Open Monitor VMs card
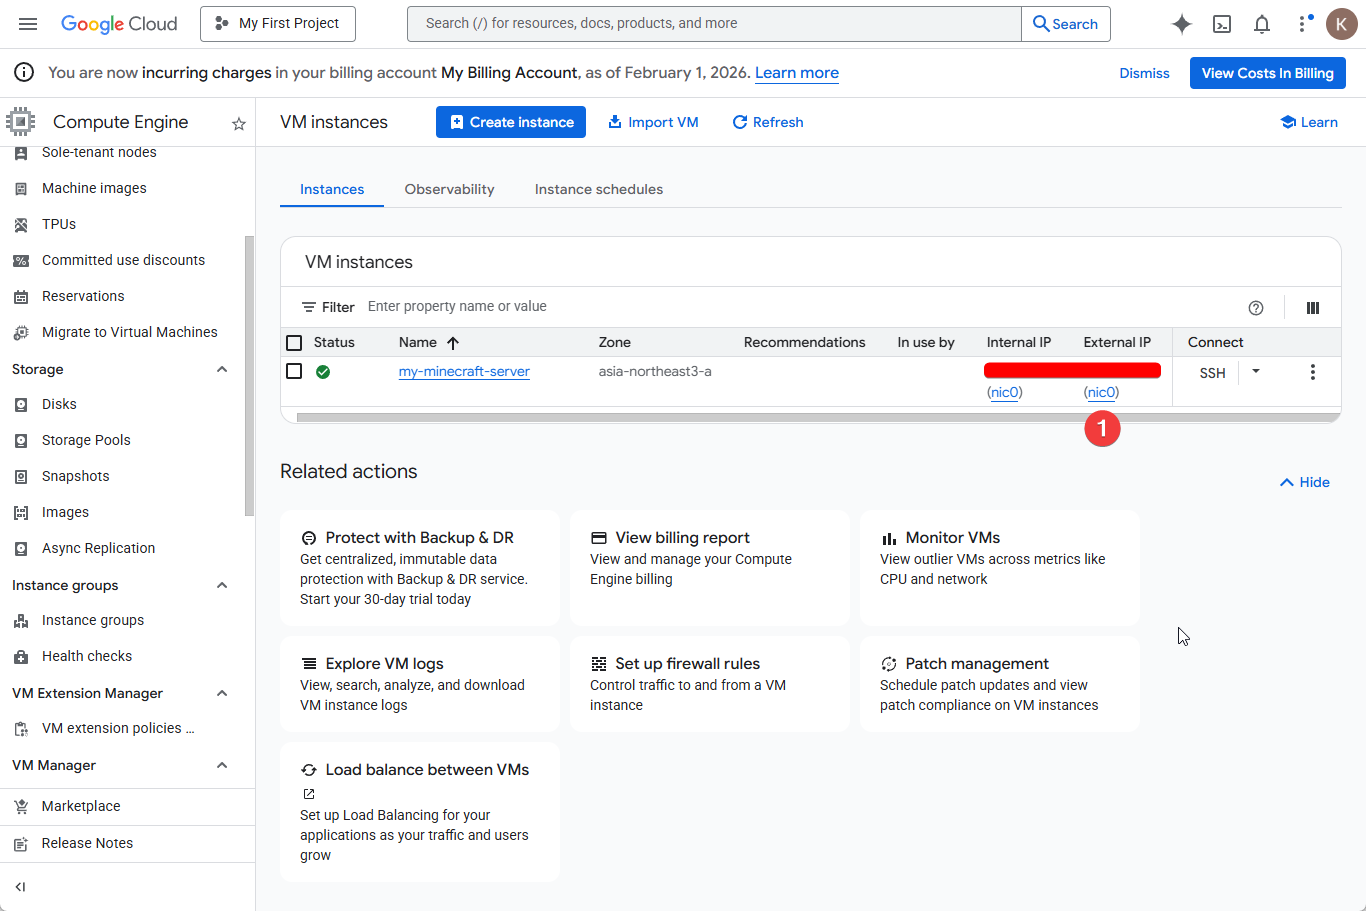The width and height of the screenshot is (1366, 911). coord(1000,568)
